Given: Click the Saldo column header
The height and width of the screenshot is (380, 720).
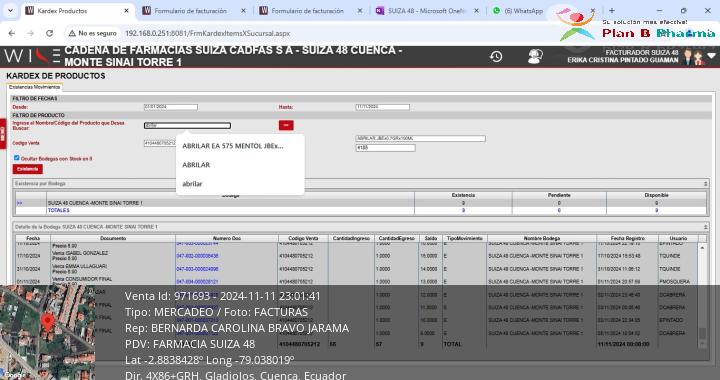Looking at the screenshot, I should pos(431,239).
